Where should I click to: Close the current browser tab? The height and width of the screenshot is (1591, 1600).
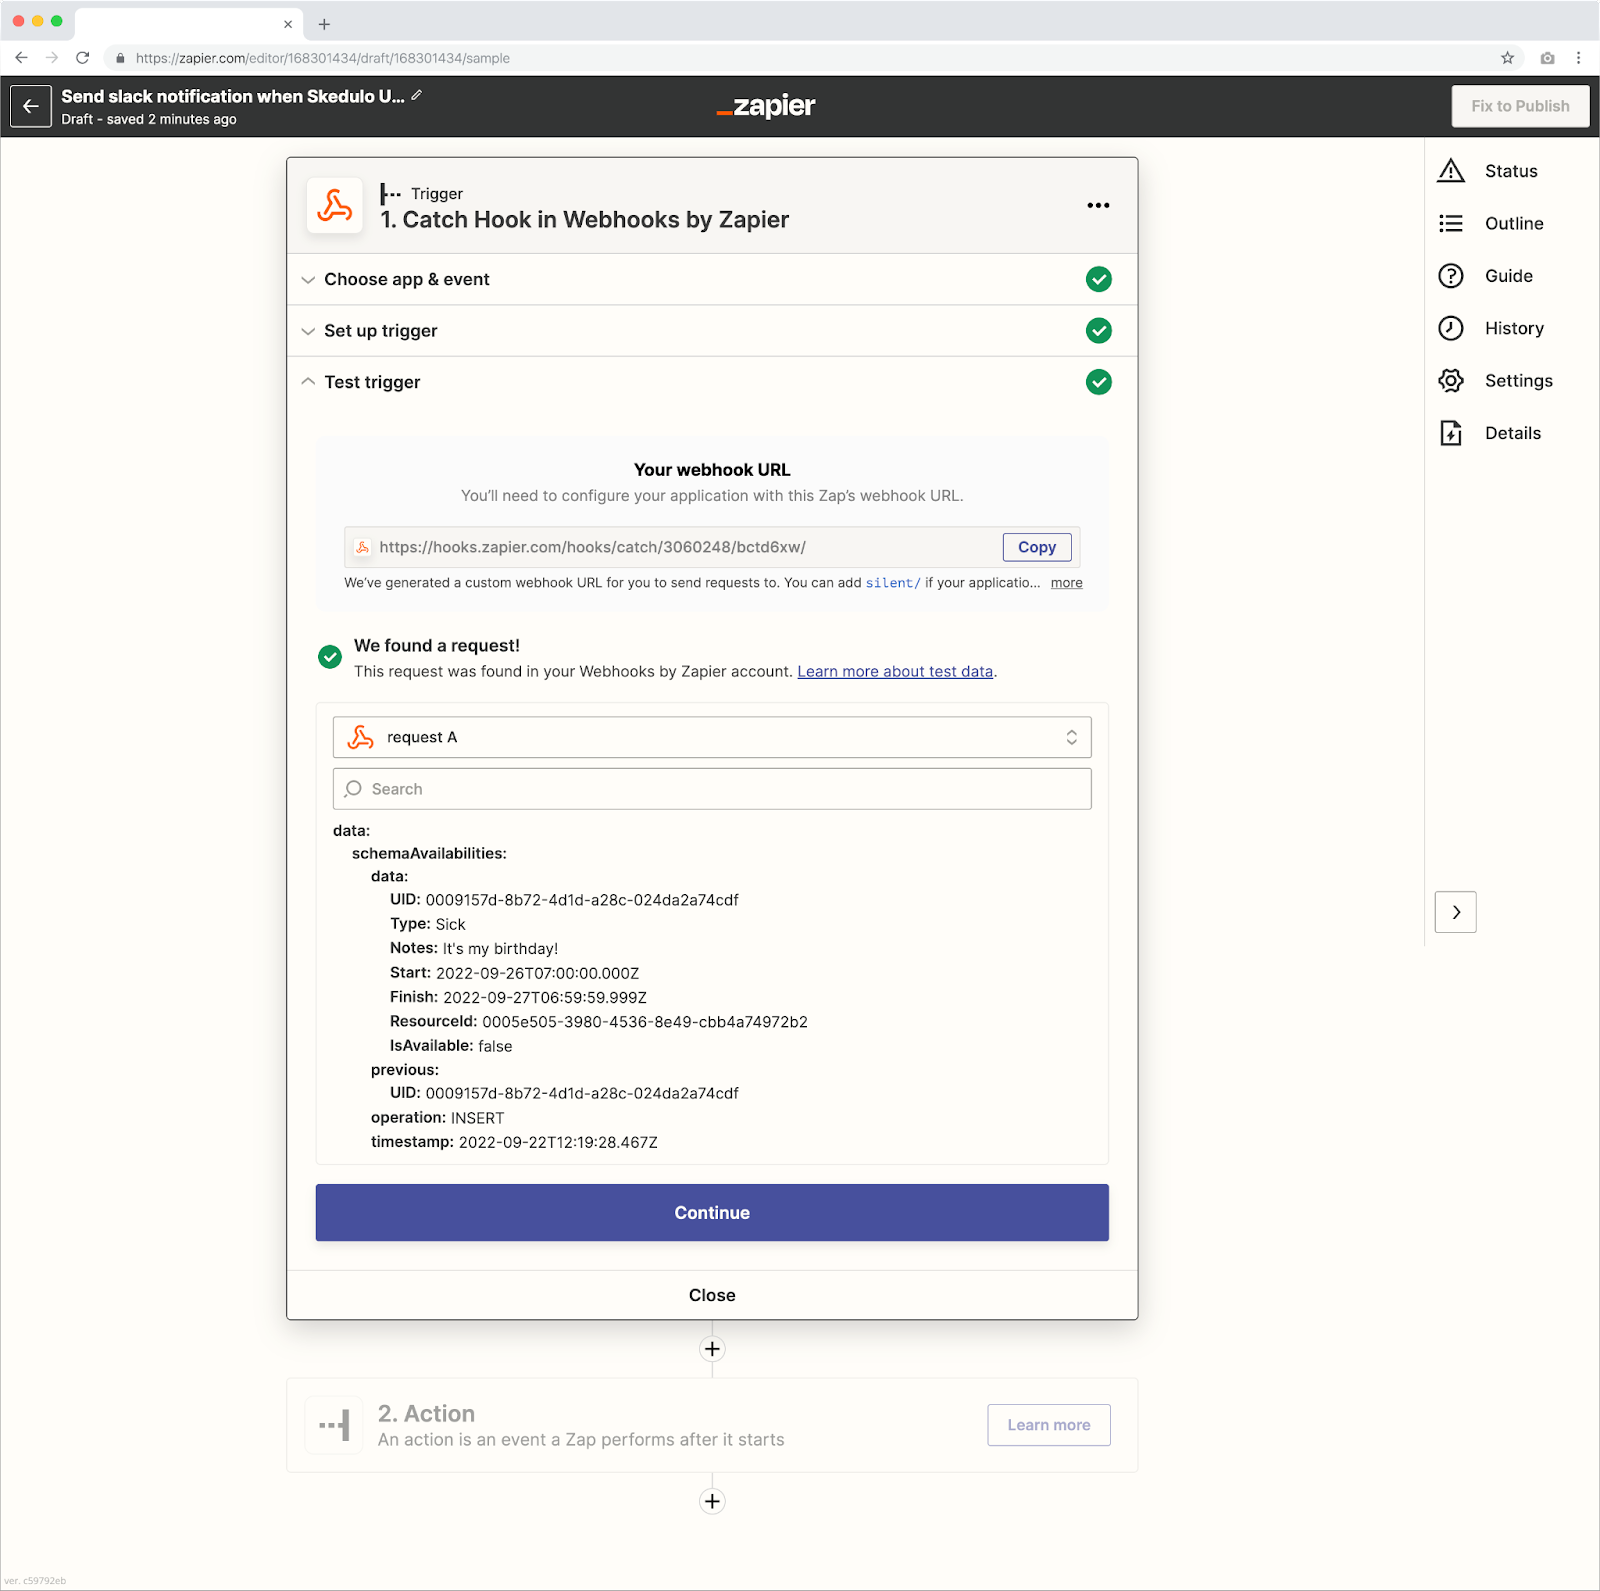pos(288,24)
